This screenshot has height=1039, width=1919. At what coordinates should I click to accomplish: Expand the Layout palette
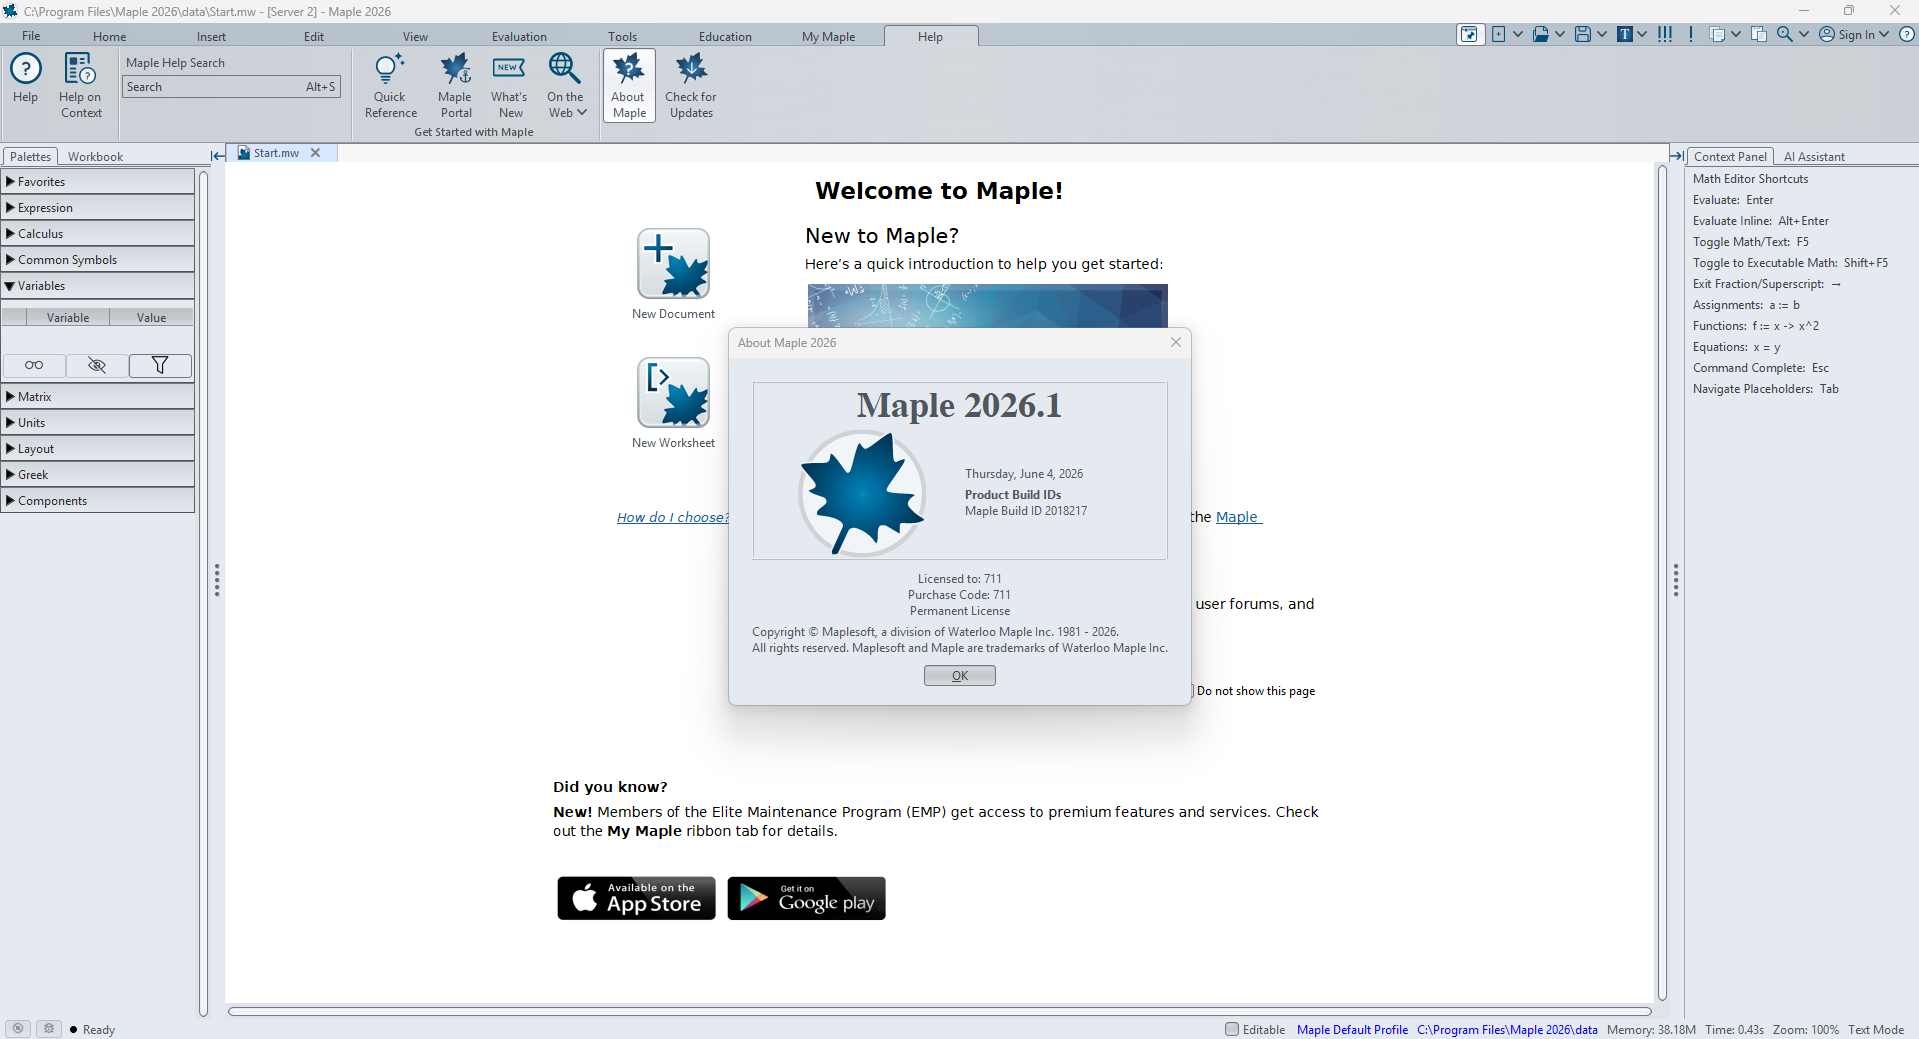[97, 449]
